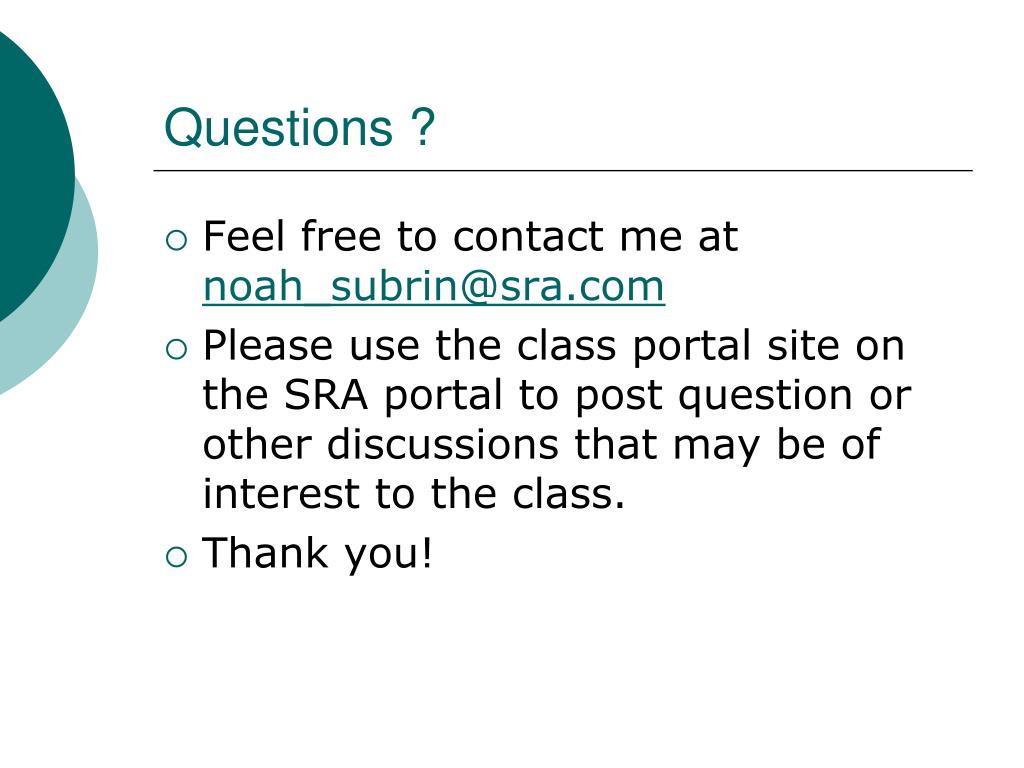1024x768 pixels.
Task: Click the horizontal divider line under the title
Action: click(563, 170)
